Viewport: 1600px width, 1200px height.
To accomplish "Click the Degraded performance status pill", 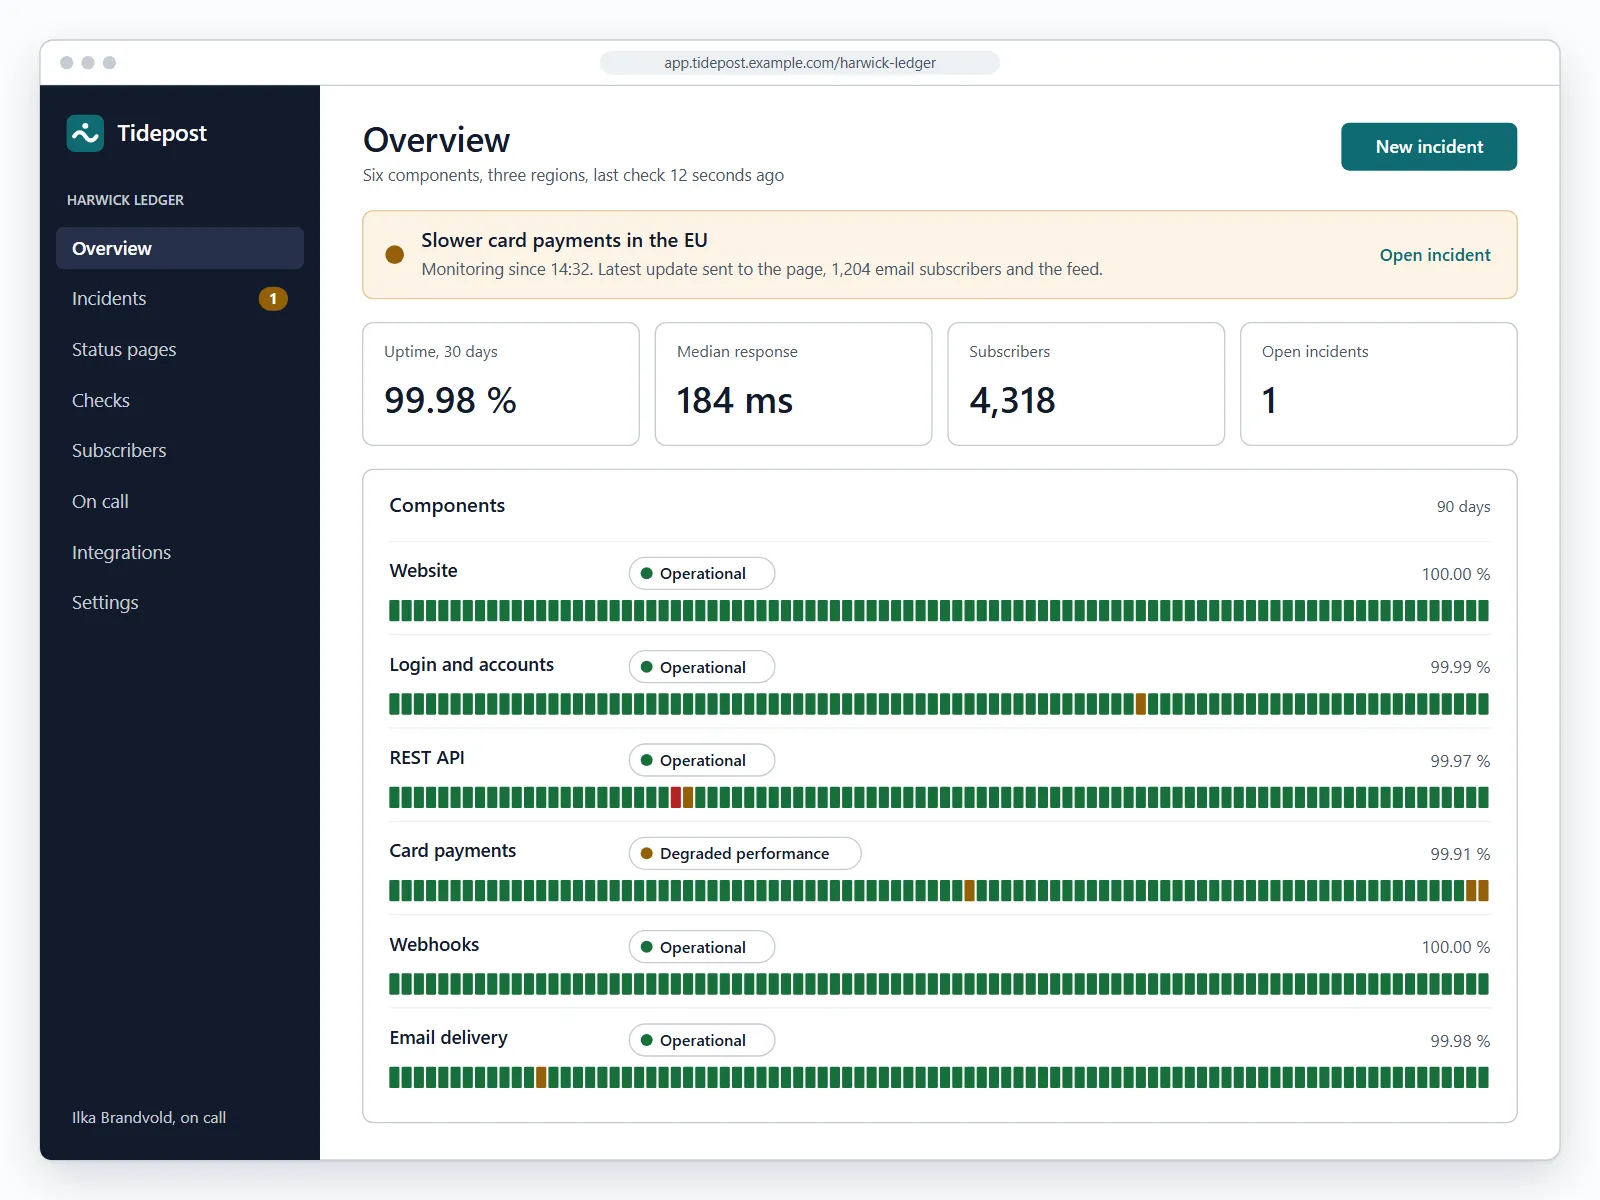I will (x=745, y=853).
